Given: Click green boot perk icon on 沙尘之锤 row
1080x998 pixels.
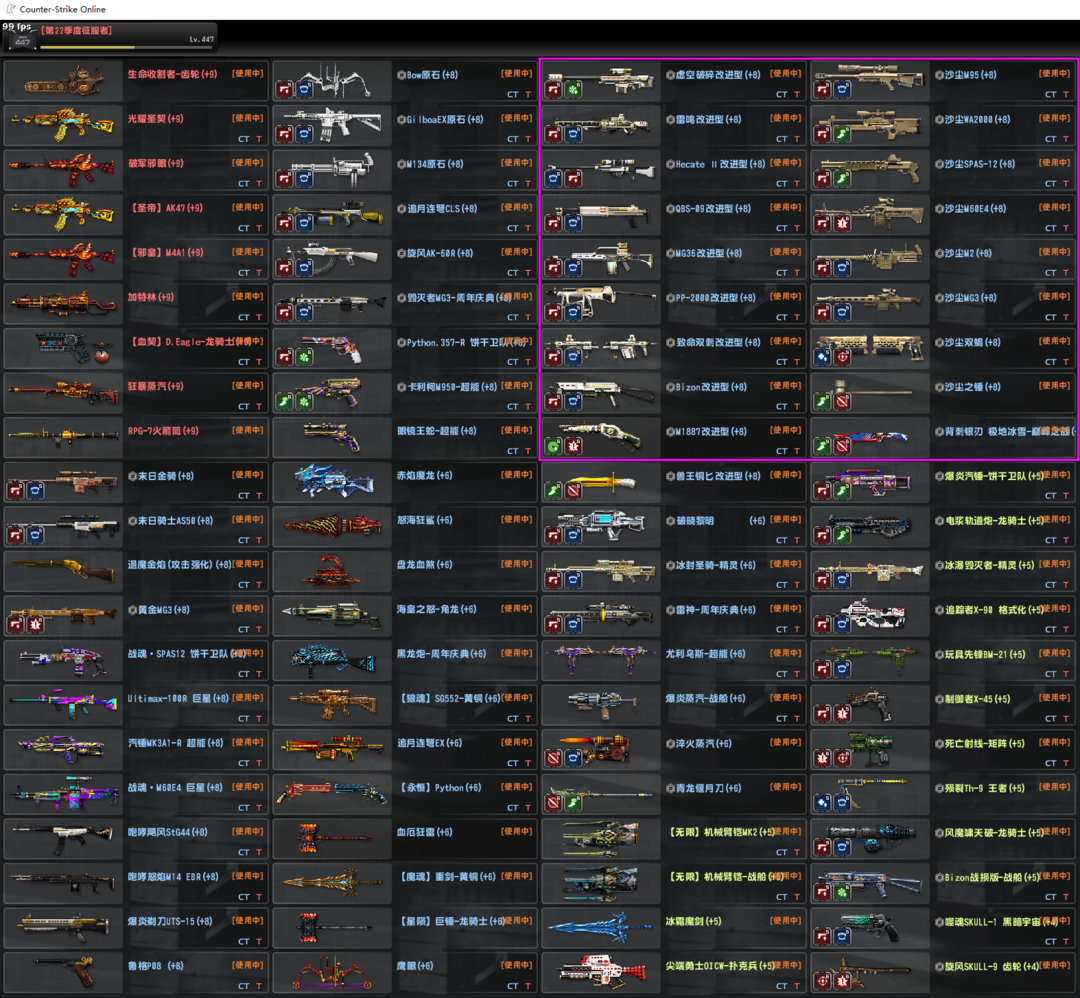Looking at the screenshot, I should [x=822, y=402].
